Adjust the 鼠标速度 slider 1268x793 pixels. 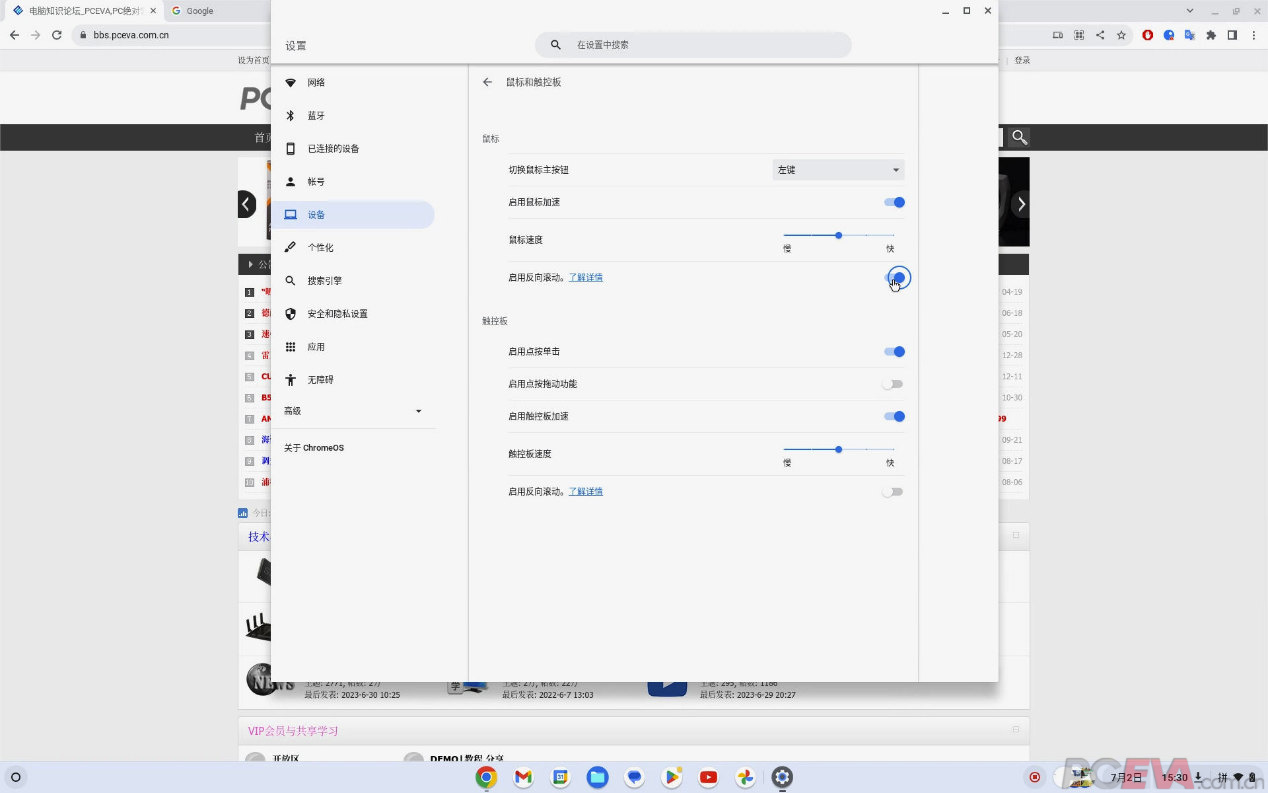tap(838, 235)
